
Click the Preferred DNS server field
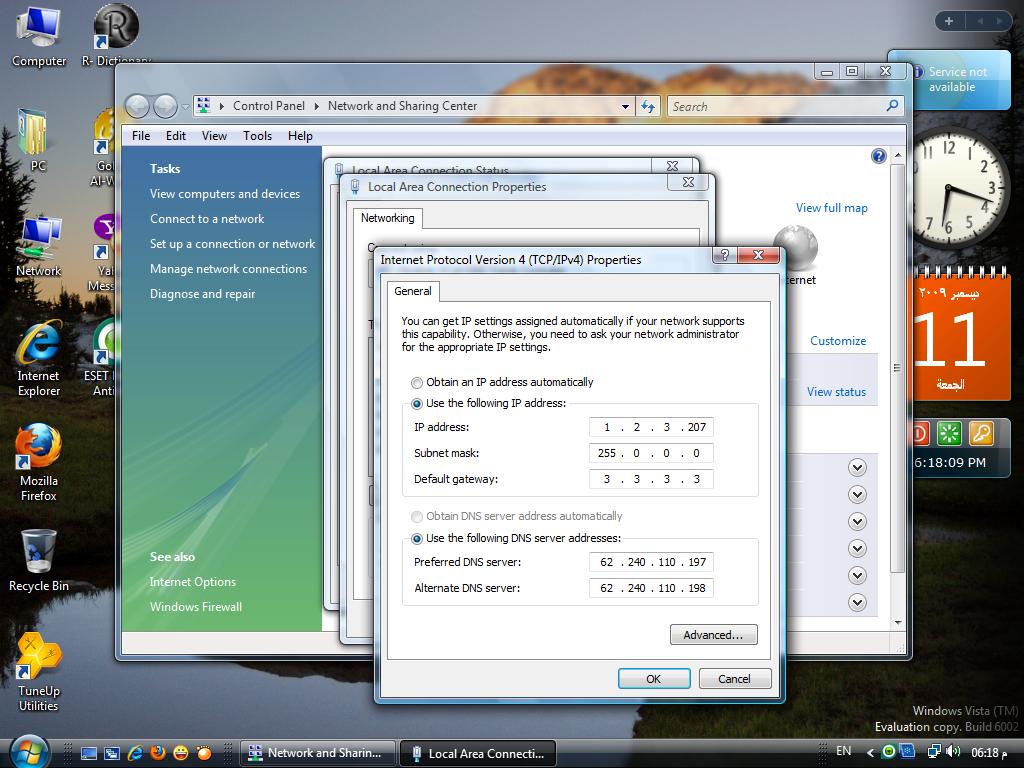click(x=652, y=563)
